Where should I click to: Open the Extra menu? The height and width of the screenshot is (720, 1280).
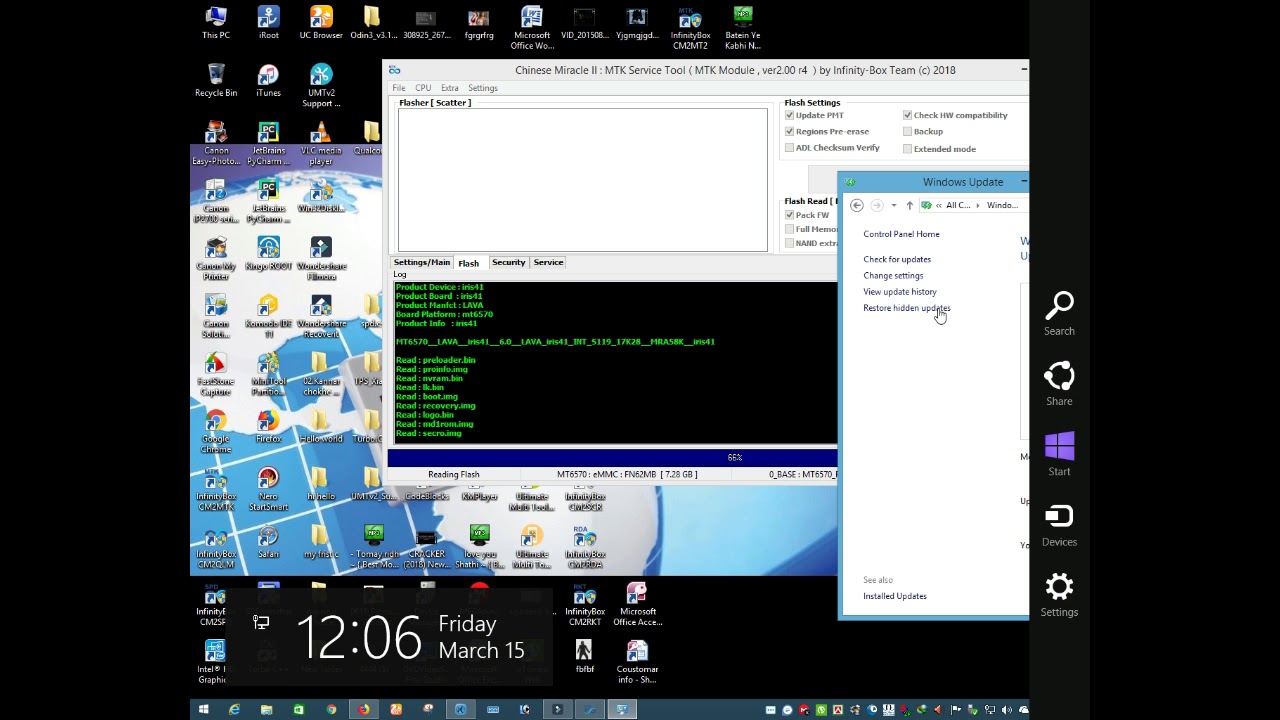(x=450, y=88)
